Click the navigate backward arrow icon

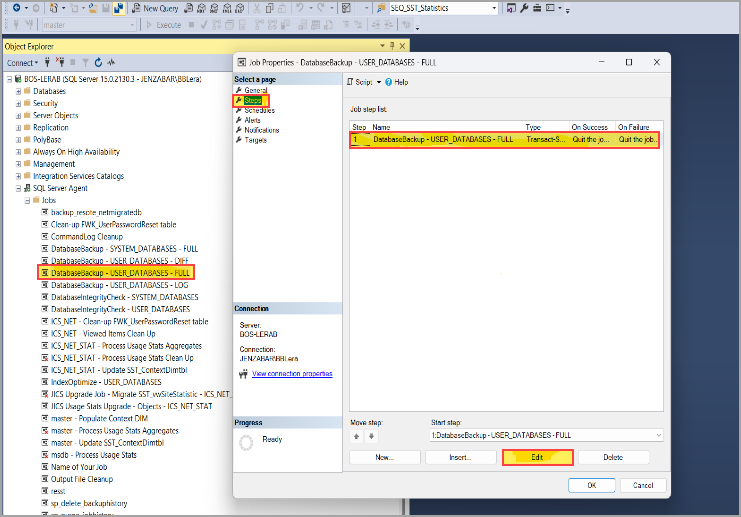click(16, 8)
